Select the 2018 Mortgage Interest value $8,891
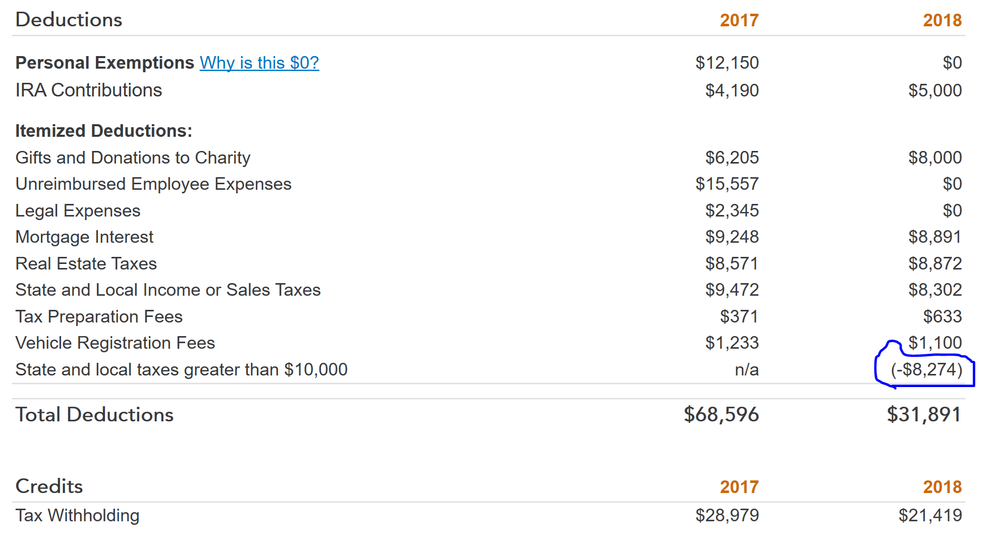This screenshot has width=999, height=539. click(x=935, y=237)
